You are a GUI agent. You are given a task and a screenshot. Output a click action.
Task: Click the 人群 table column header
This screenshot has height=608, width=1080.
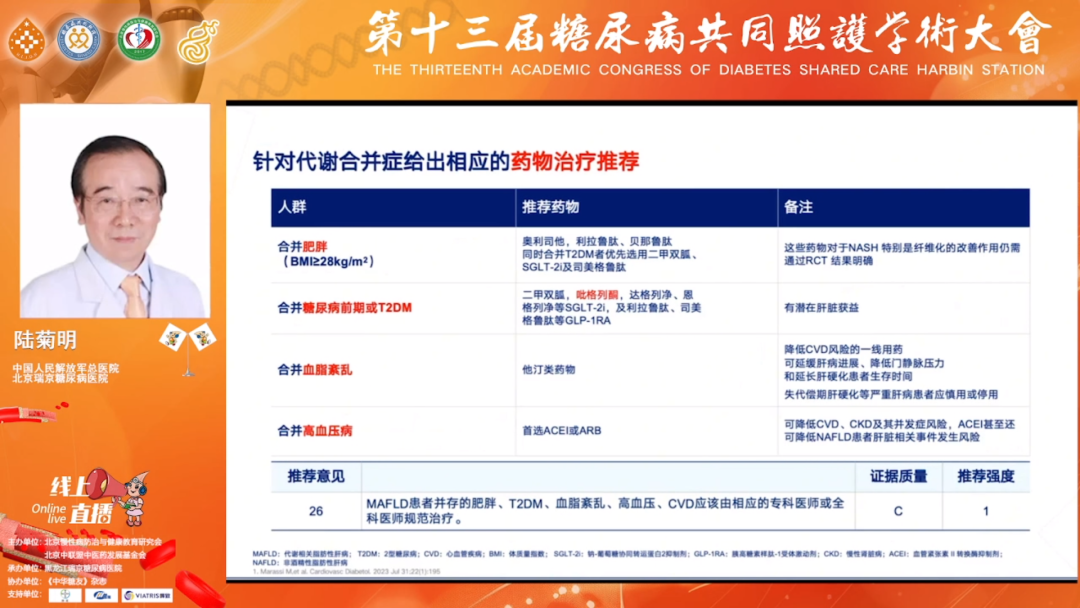pos(292,207)
